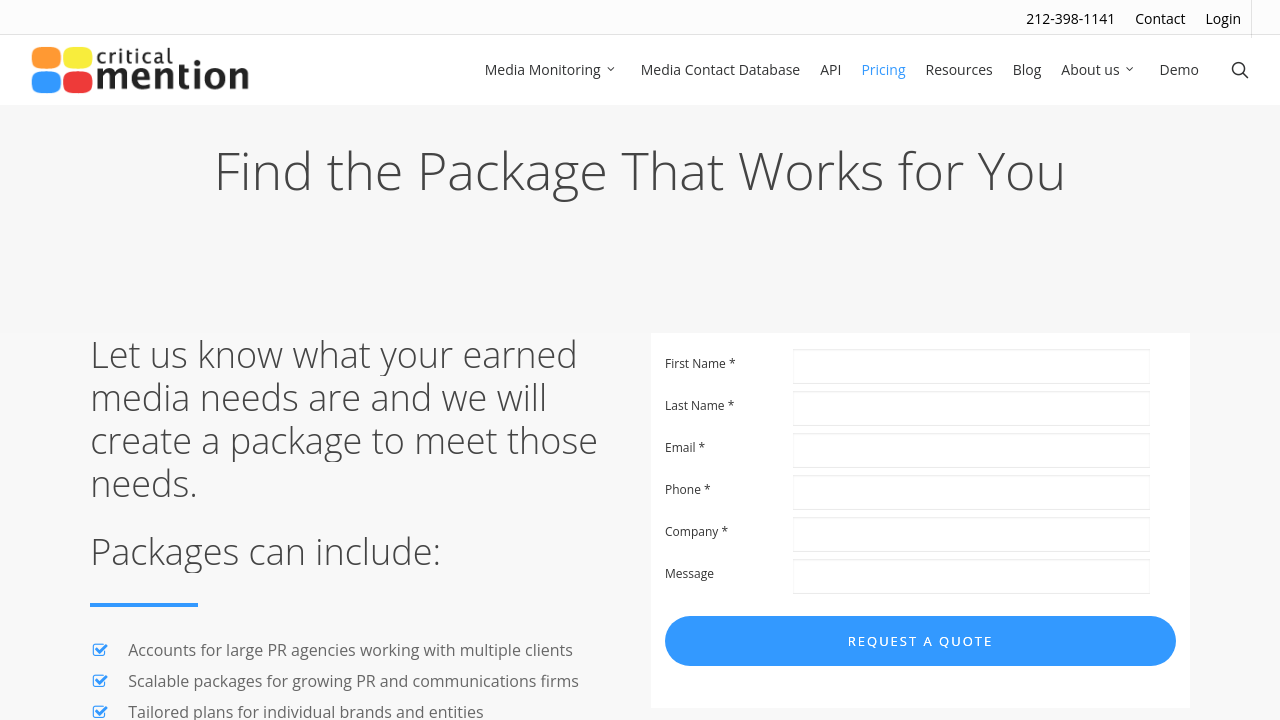
Task: Click checkmark icon beside scalable packages
Action: click(x=100, y=681)
